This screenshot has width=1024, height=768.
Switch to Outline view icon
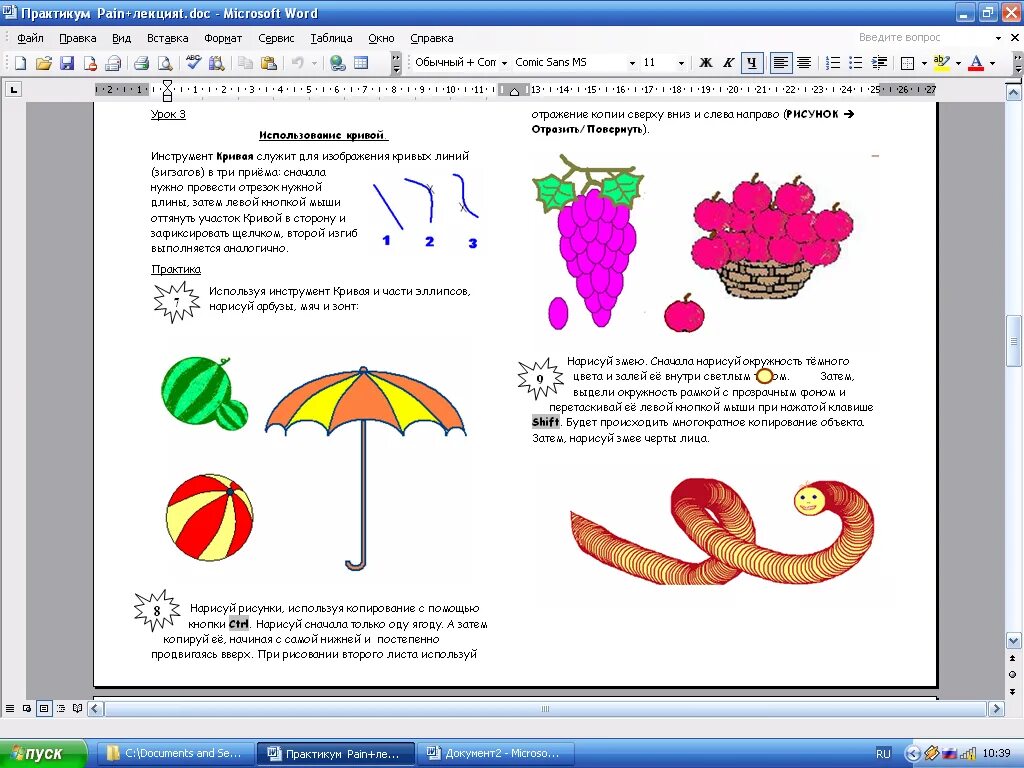tap(61, 709)
